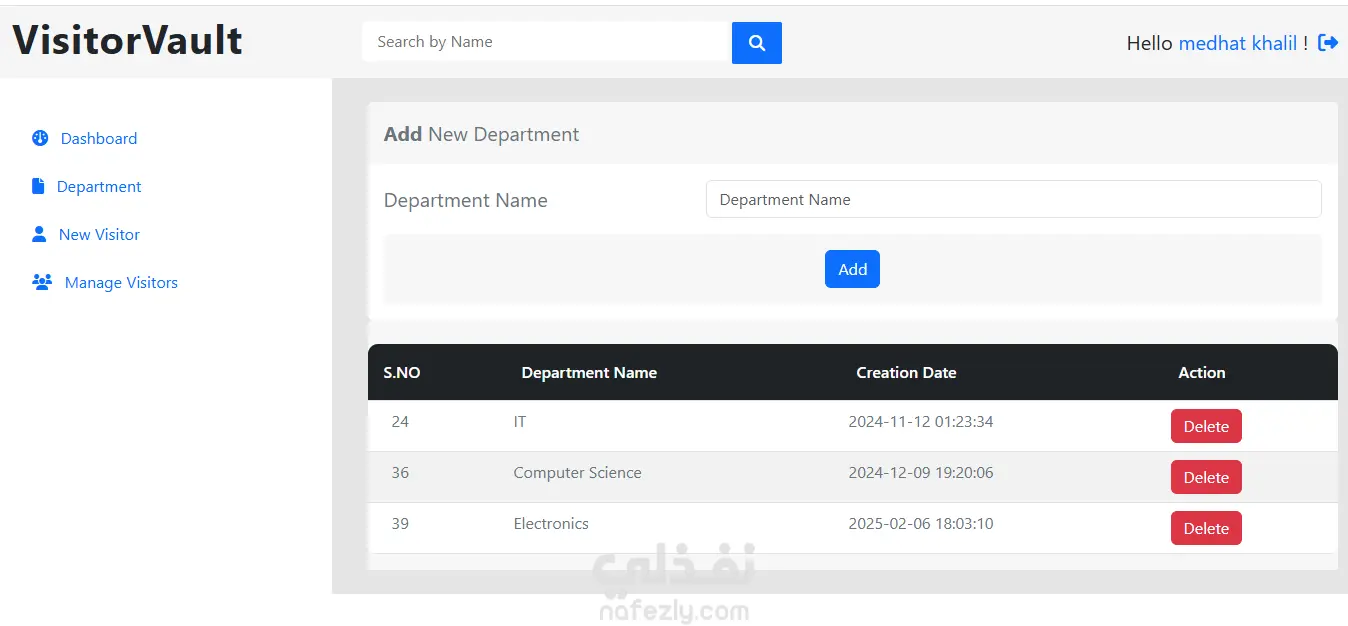
Task: Go to the Department page link
Action: pos(99,187)
